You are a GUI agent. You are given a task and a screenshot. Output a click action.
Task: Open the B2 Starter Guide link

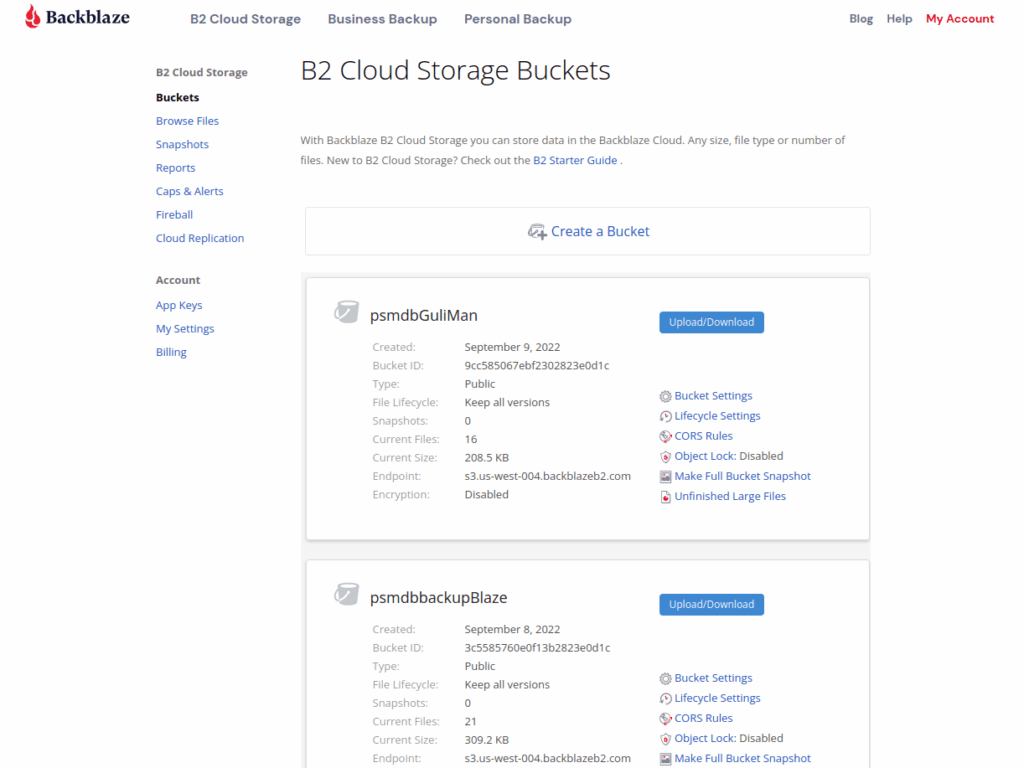tap(574, 160)
